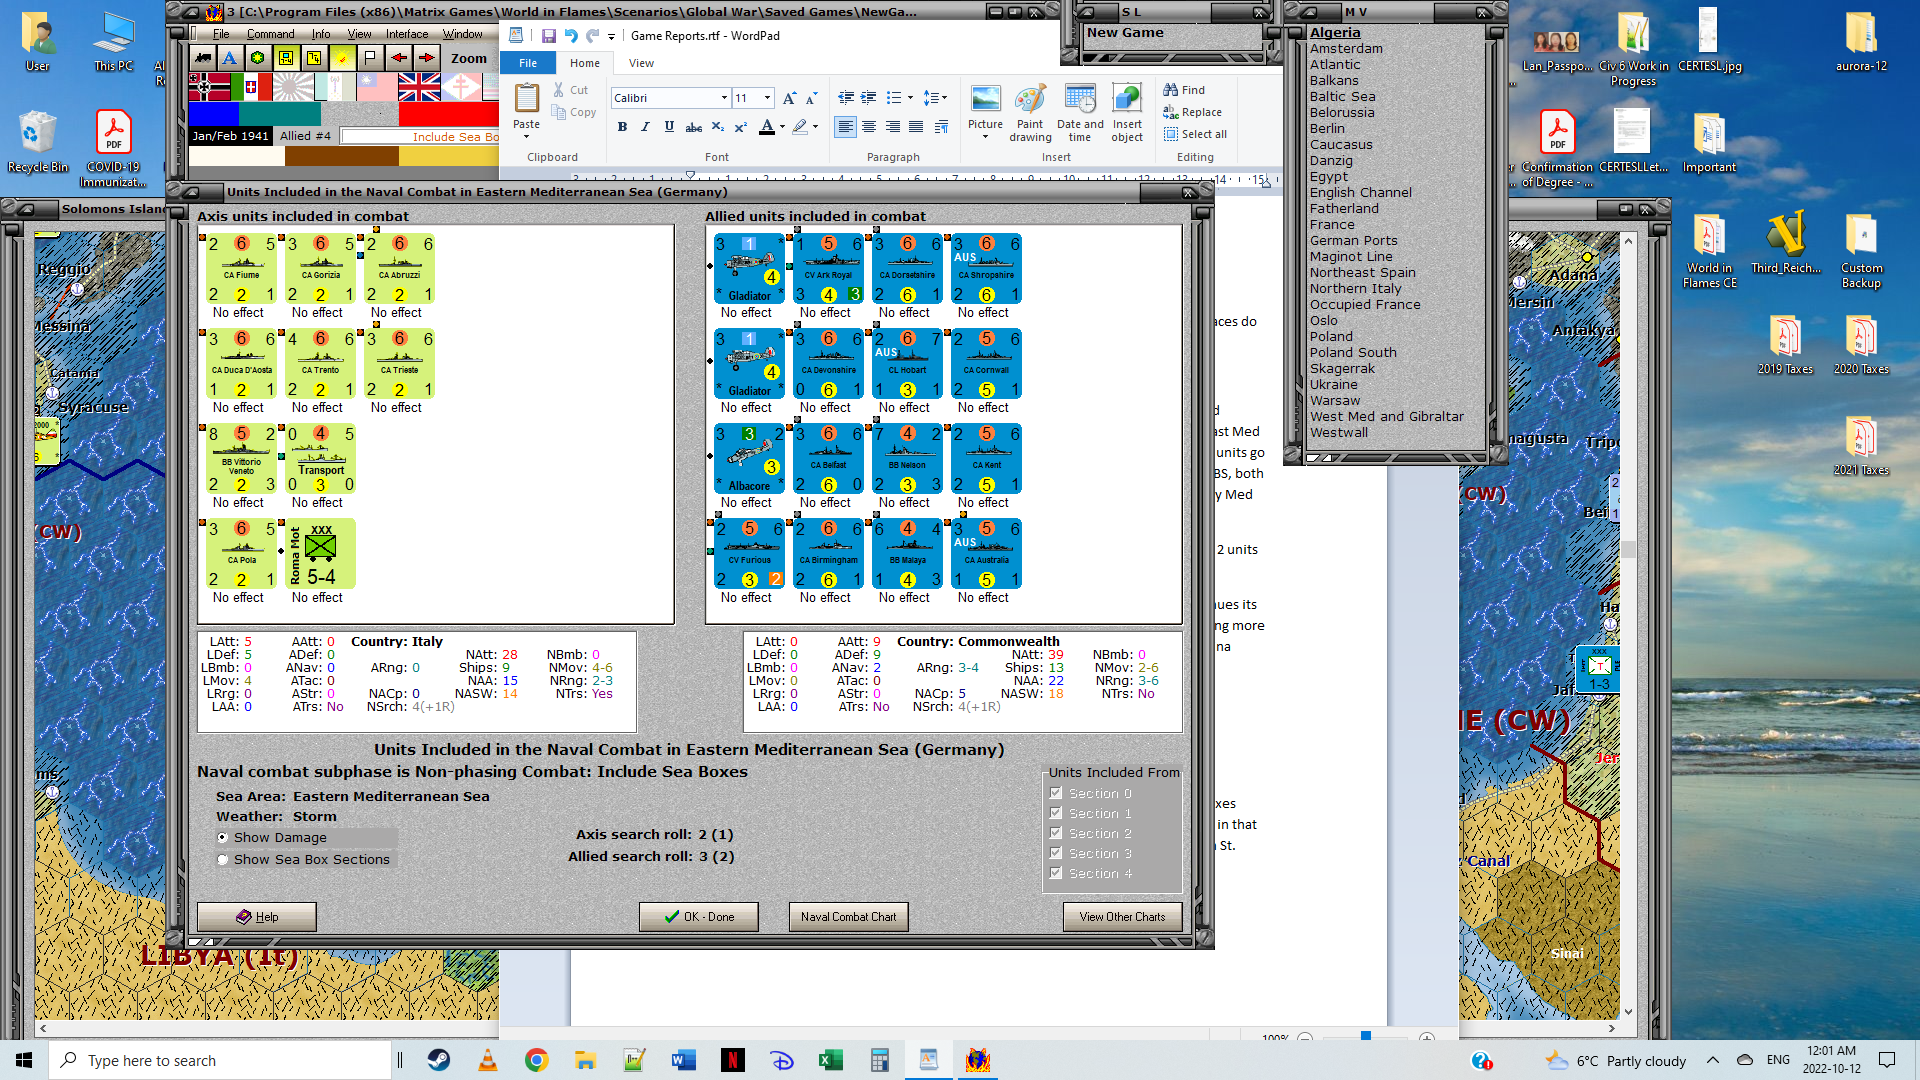Select Egypt in the map views list

(1329, 177)
